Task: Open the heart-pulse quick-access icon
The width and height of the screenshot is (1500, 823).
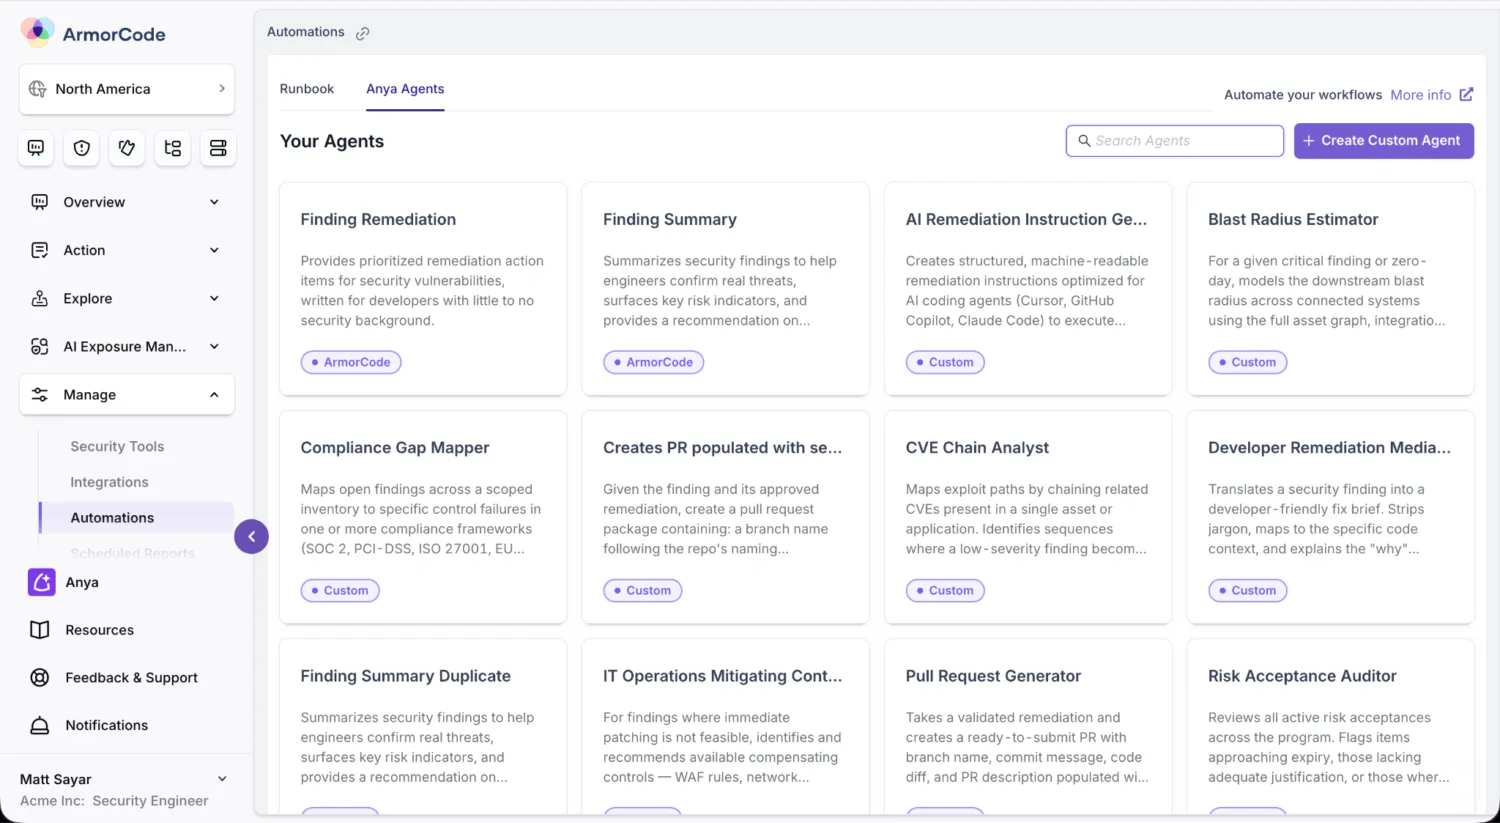Action: point(127,148)
